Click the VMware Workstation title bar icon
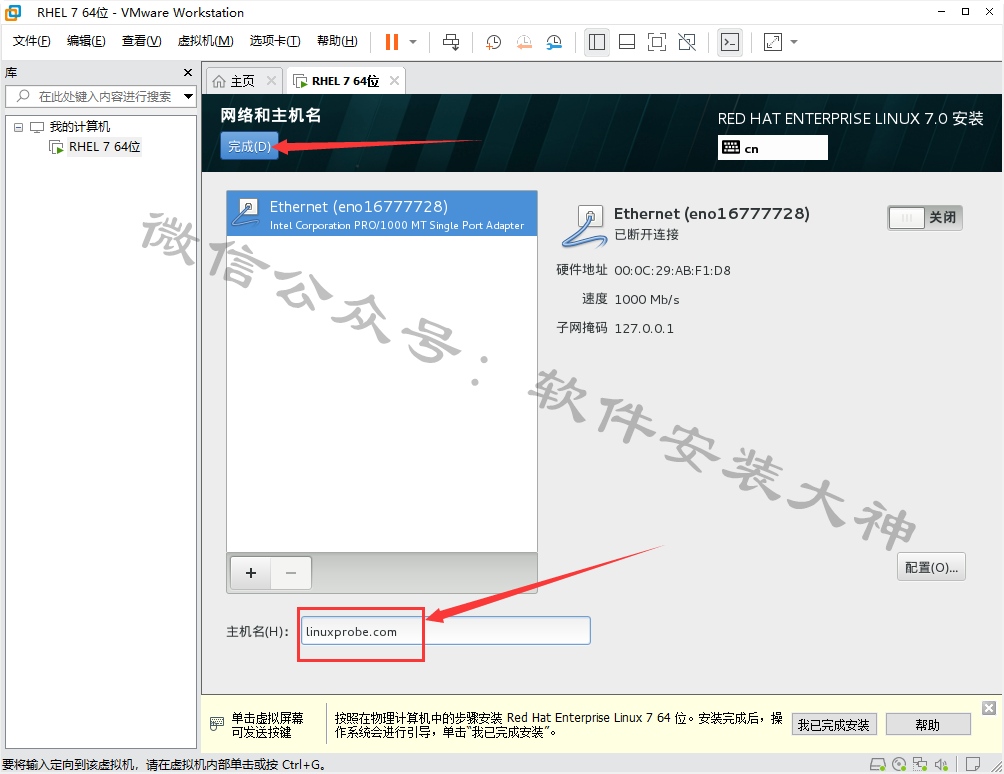The height and width of the screenshot is (774, 1004). tap(13, 12)
